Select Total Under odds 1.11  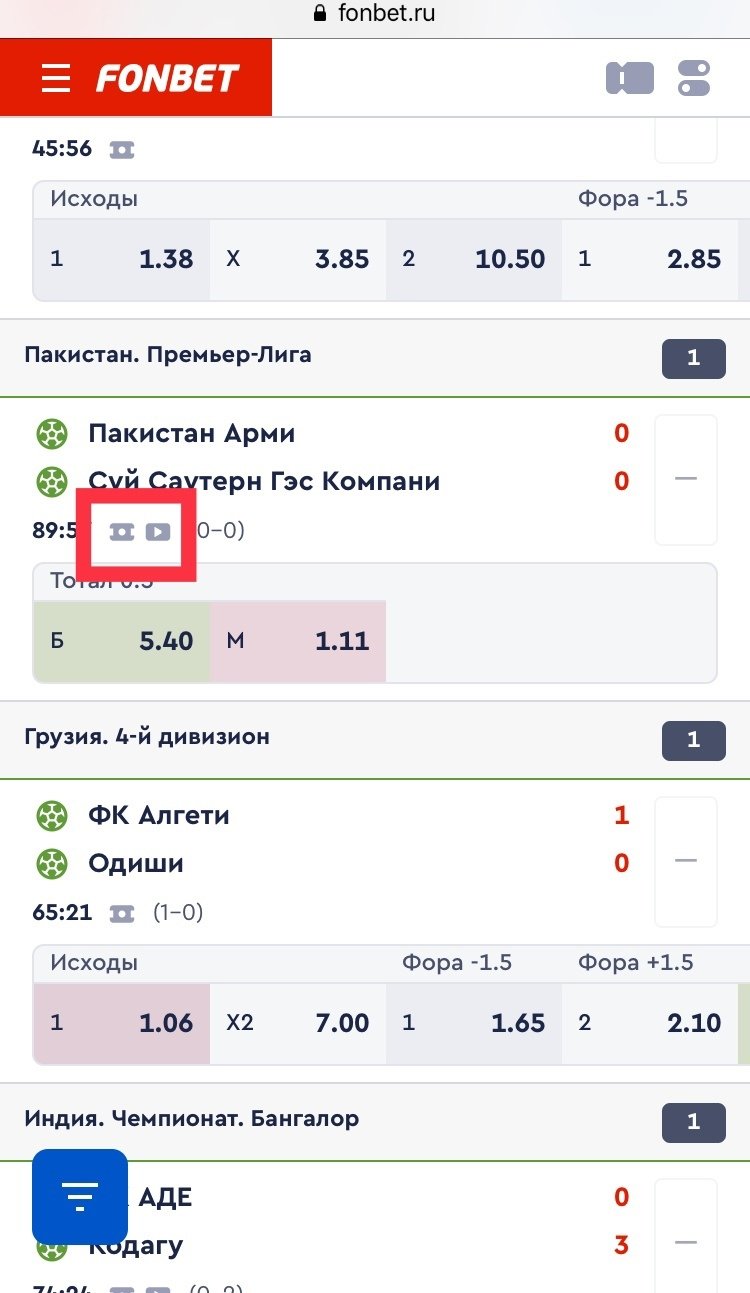[x=298, y=641]
